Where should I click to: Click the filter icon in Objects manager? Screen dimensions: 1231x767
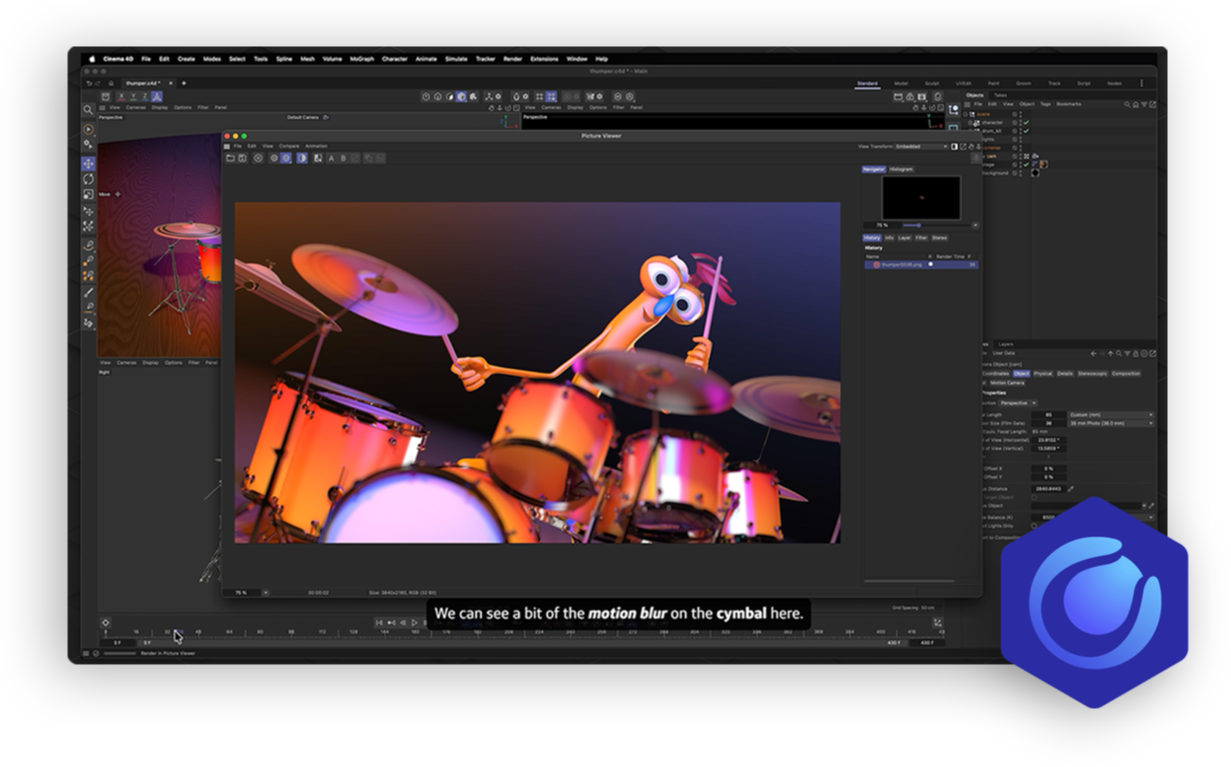click(1144, 104)
